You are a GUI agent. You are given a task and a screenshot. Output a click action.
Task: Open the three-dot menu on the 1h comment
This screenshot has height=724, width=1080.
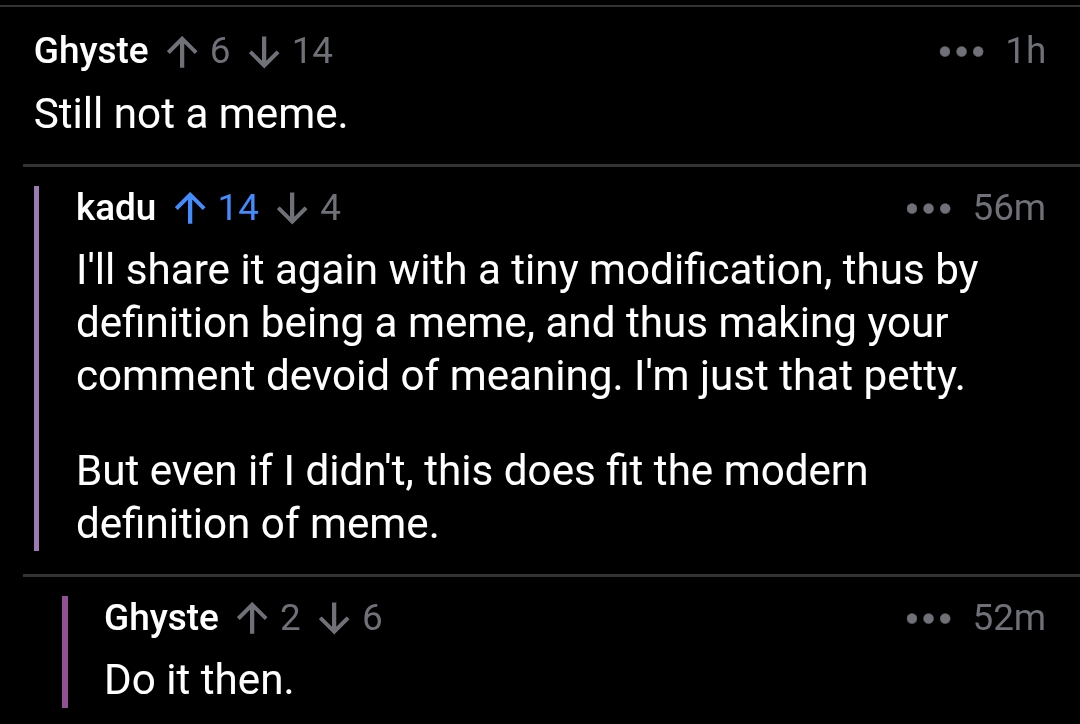coord(963,50)
